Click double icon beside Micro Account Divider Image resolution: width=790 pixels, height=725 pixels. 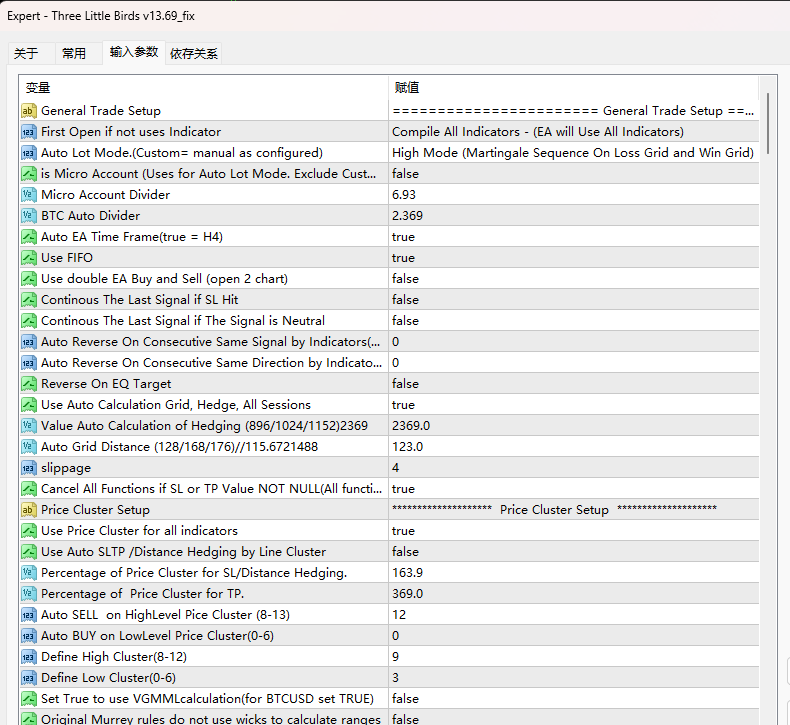(29, 195)
